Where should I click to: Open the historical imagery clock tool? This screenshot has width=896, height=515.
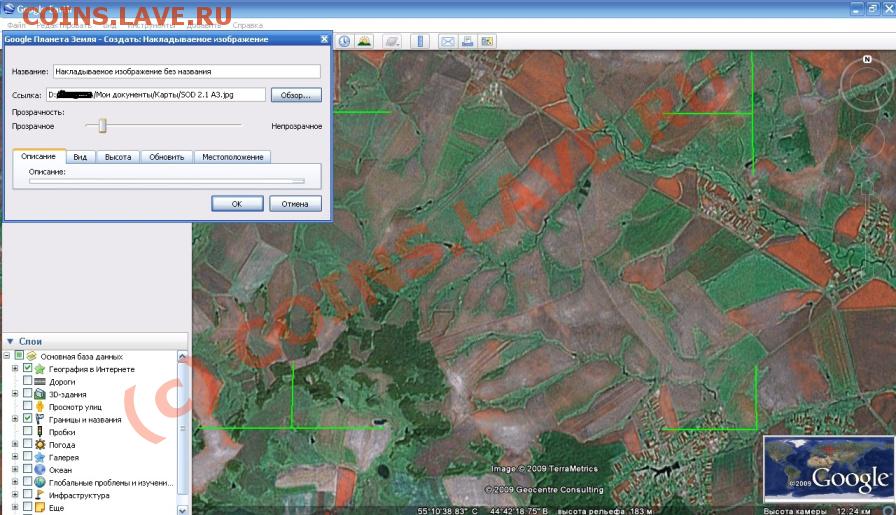click(x=344, y=41)
